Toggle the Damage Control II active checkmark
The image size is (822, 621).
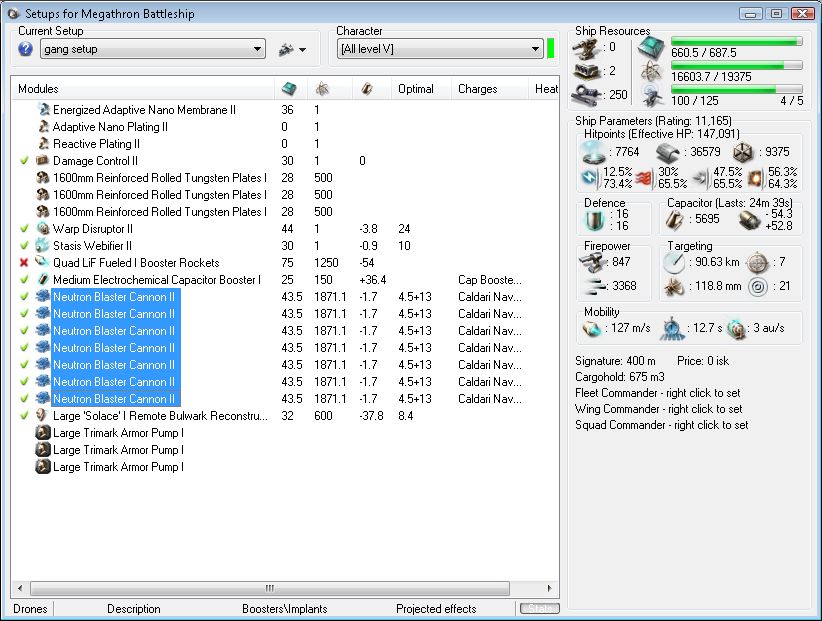[24, 161]
